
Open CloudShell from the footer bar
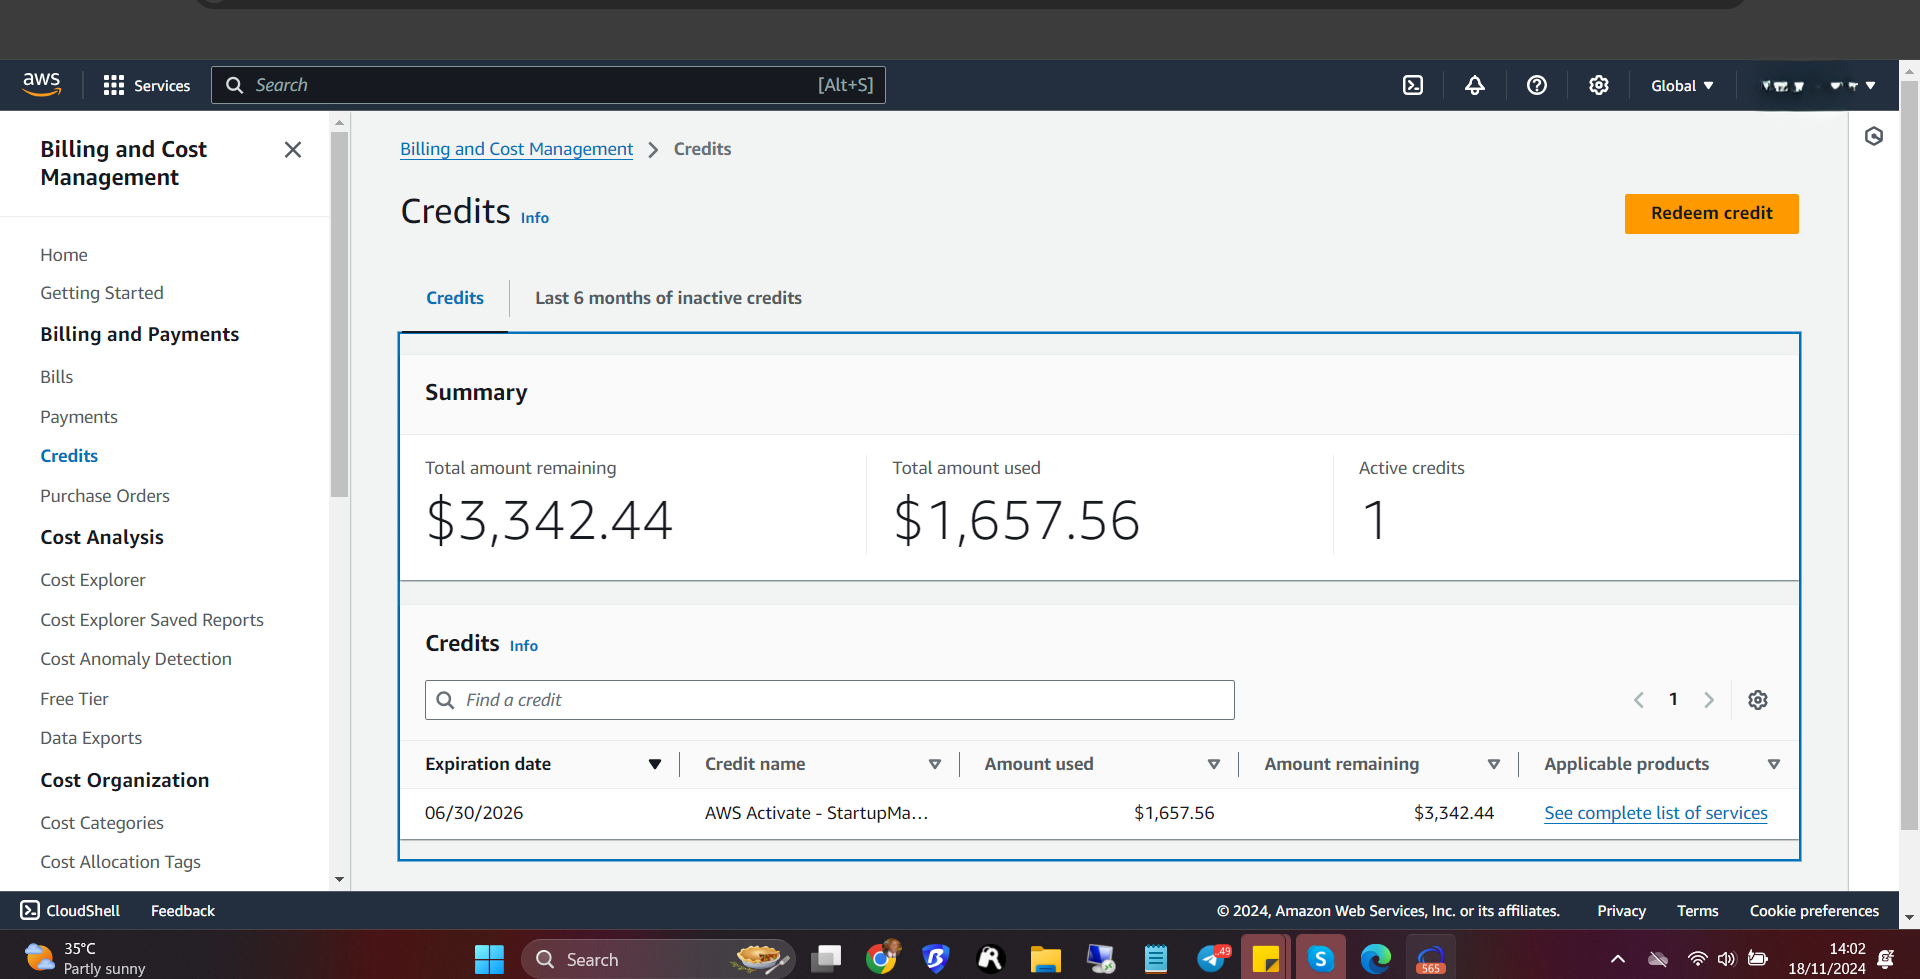click(70, 910)
